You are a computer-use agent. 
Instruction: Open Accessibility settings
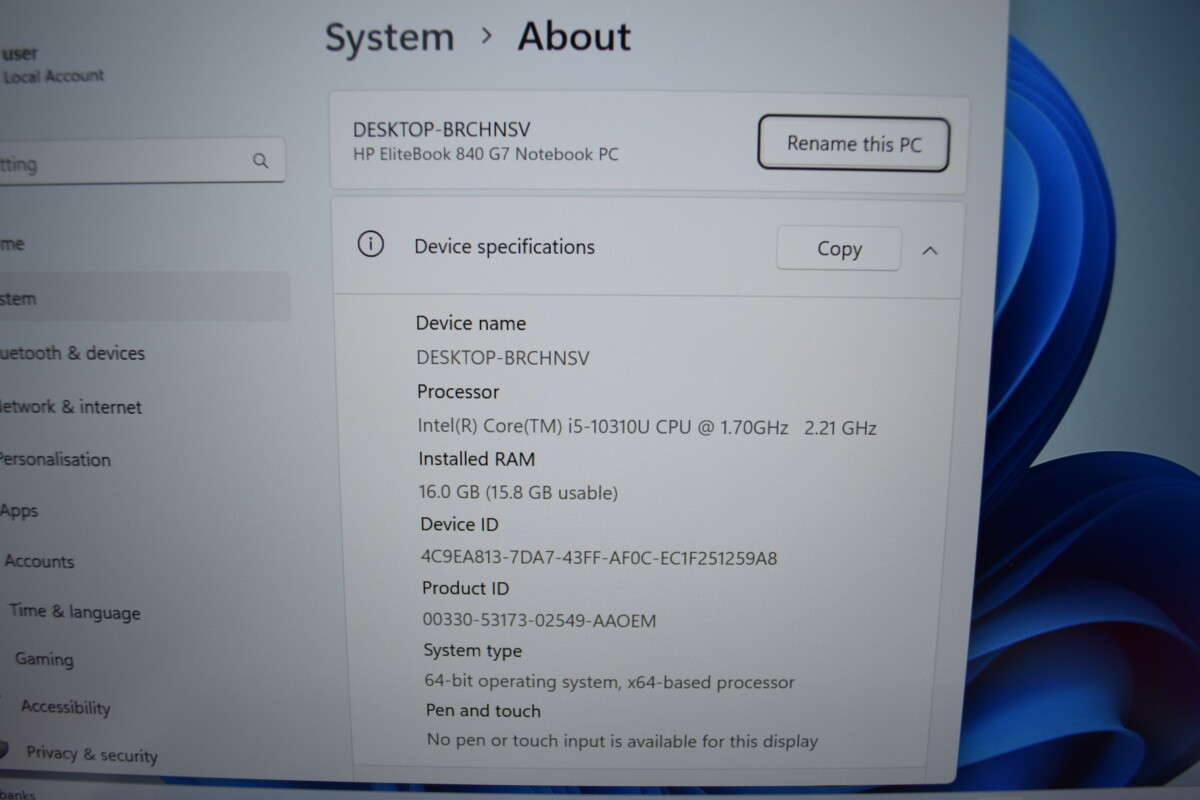coord(65,707)
